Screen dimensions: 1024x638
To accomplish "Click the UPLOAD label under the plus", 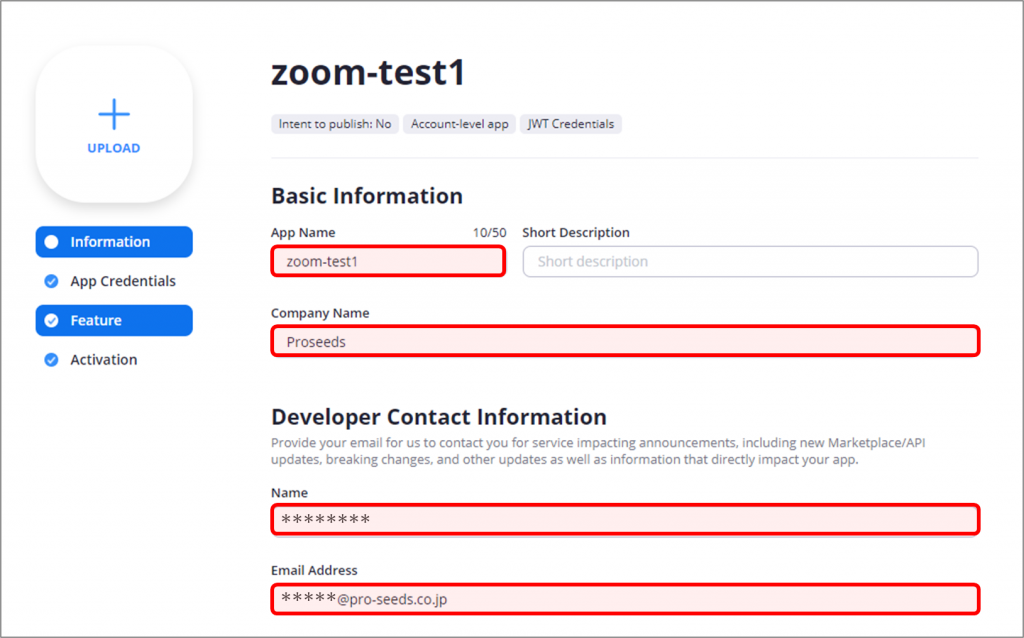I will (x=114, y=148).
